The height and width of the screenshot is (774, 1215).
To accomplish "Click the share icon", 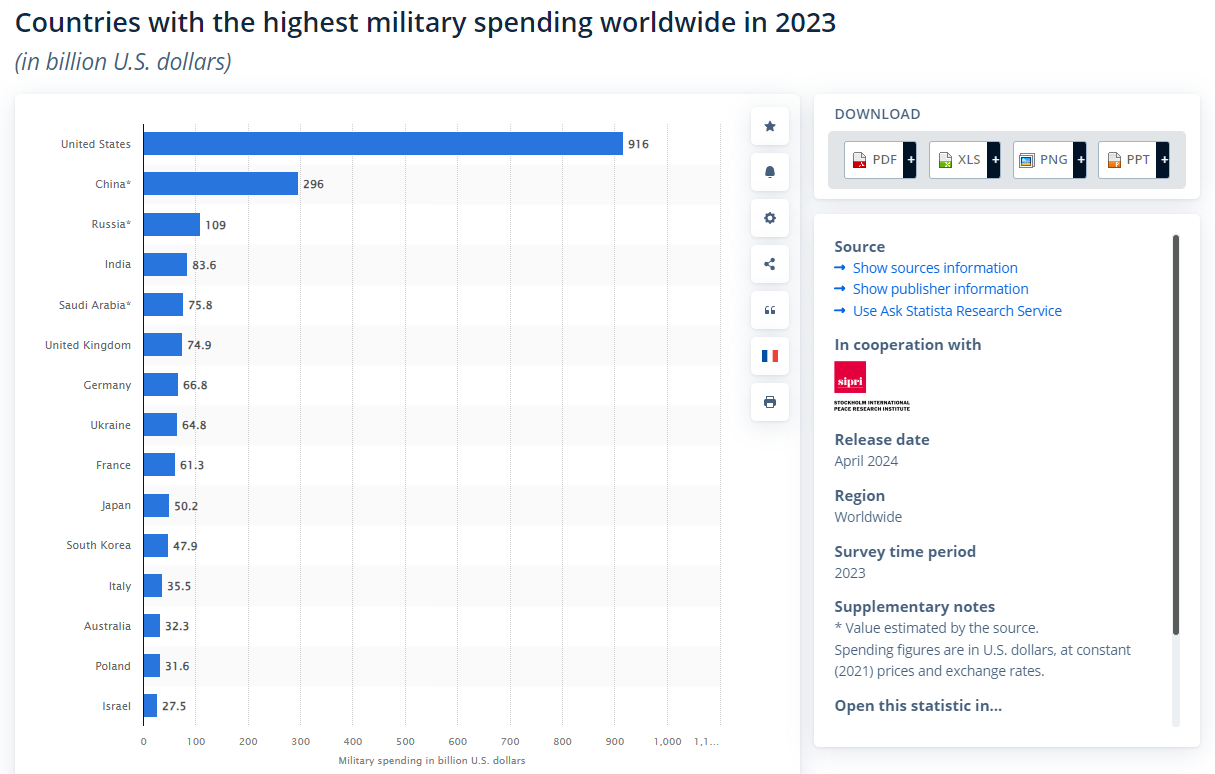I will 769,264.
